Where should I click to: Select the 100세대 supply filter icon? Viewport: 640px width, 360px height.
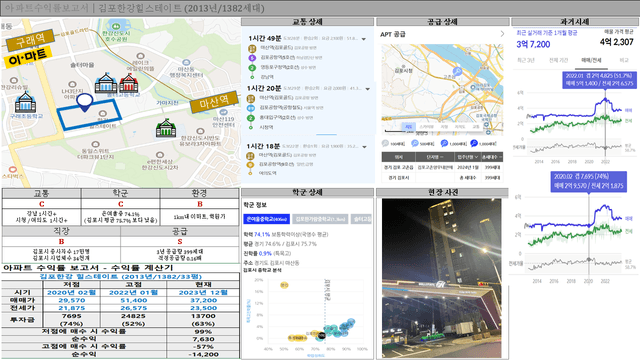[x=385, y=143]
